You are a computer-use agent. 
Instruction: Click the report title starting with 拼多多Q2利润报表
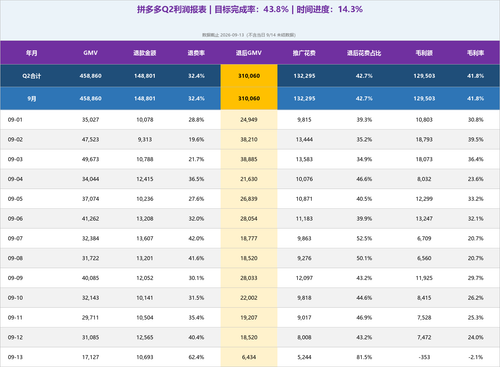[x=250, y=9]
